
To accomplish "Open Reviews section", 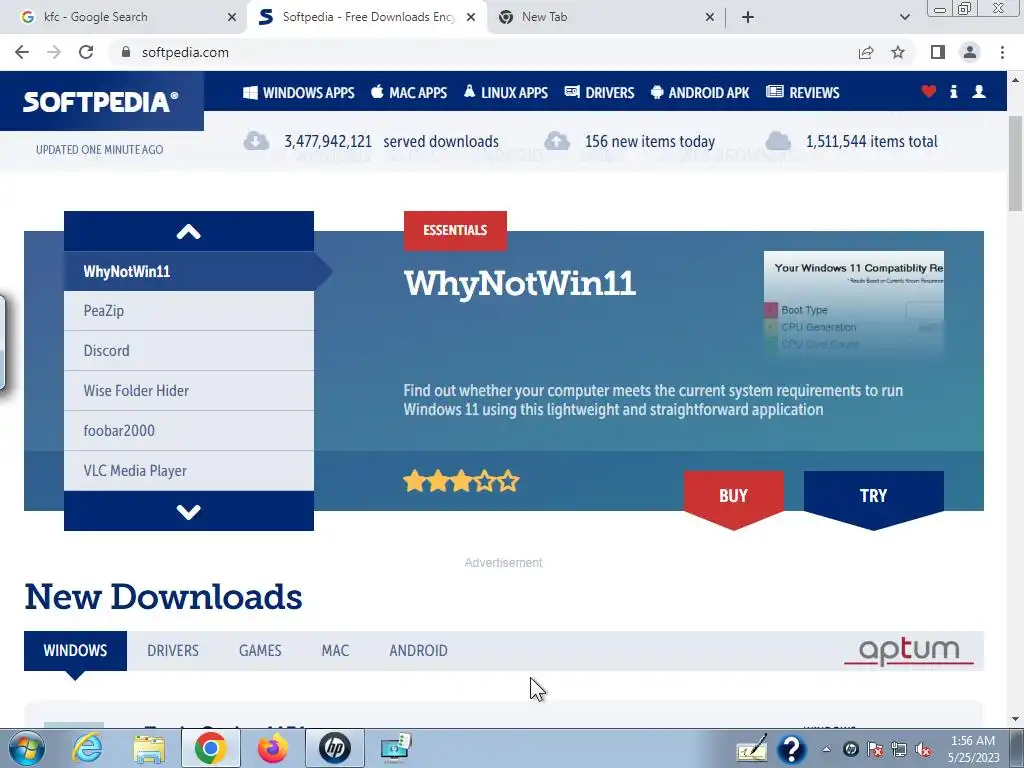I will pyautogui.click(x=803, y=93).
